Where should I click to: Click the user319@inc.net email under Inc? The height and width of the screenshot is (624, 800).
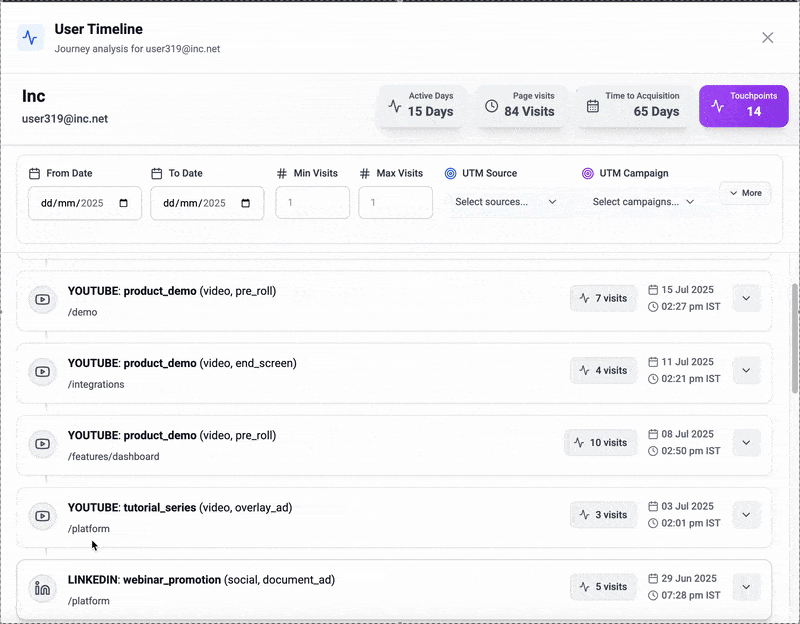tap(65, 119)
